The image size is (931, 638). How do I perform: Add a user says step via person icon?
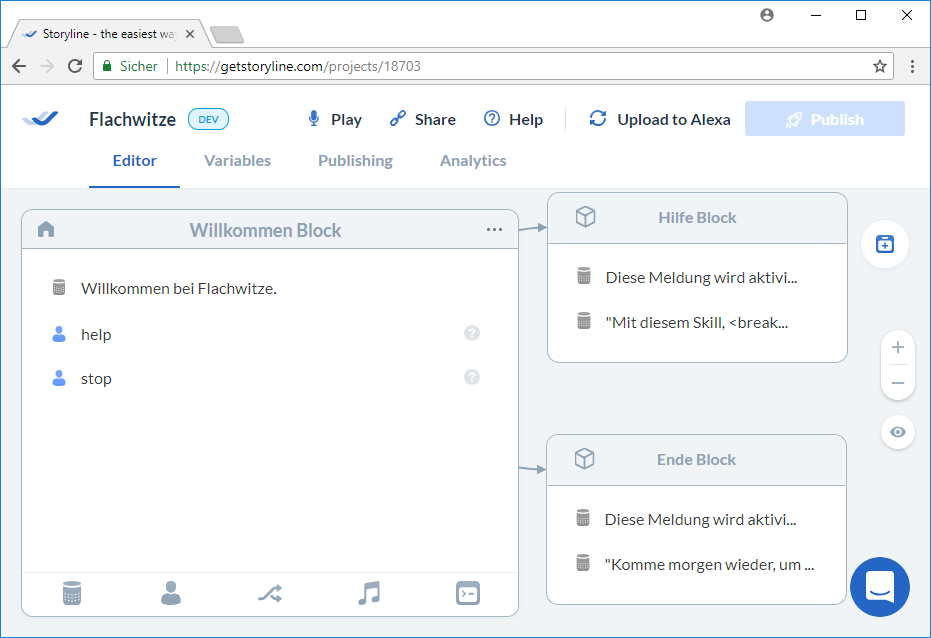(171, 593)
